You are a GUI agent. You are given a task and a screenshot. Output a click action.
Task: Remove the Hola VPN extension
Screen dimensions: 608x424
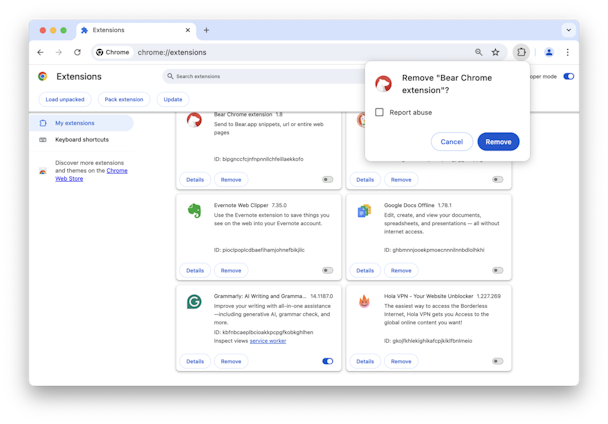click(401, 361)
